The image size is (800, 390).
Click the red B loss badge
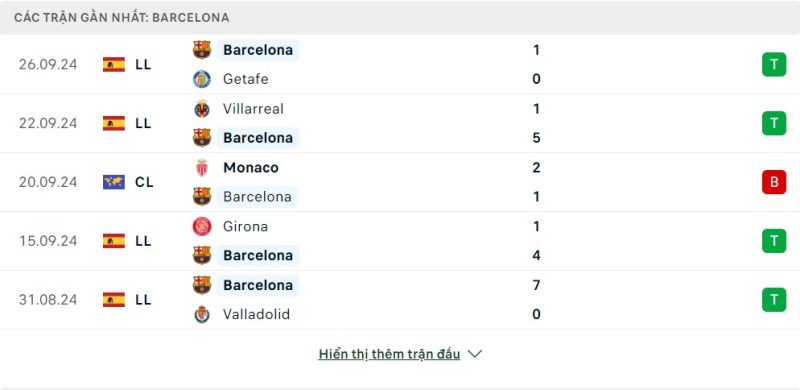point(774,182)
